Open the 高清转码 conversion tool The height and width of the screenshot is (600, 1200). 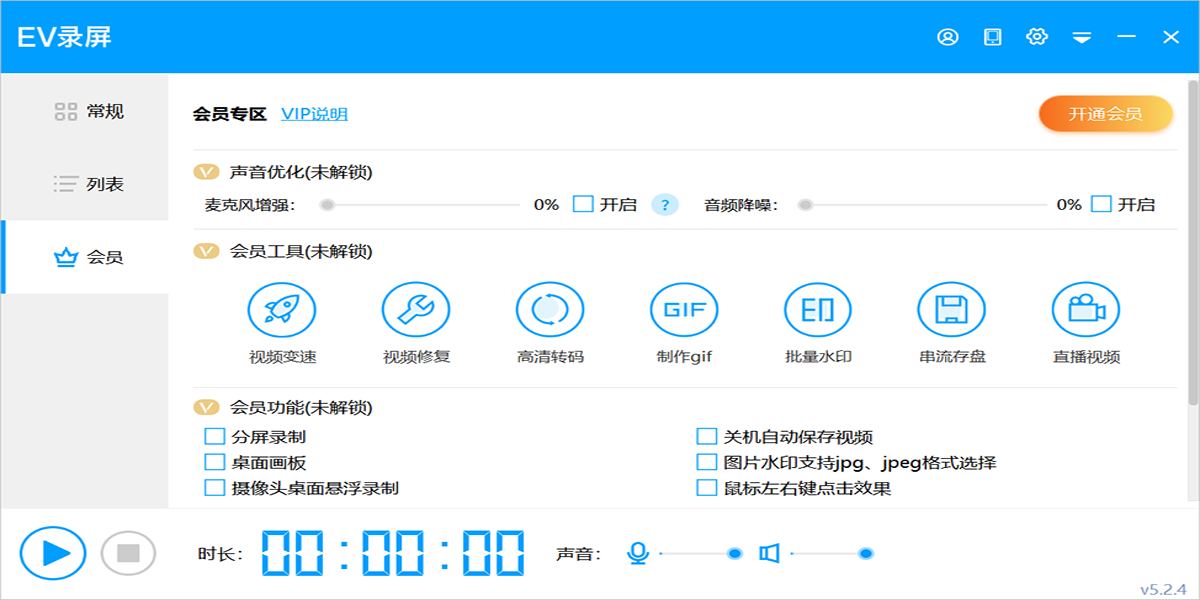click(550, 310)
